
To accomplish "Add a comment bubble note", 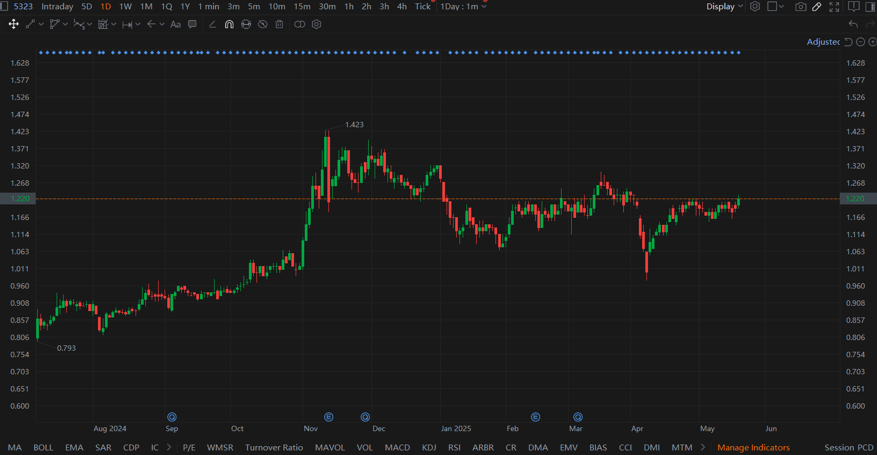I will (x=192, y=24).
